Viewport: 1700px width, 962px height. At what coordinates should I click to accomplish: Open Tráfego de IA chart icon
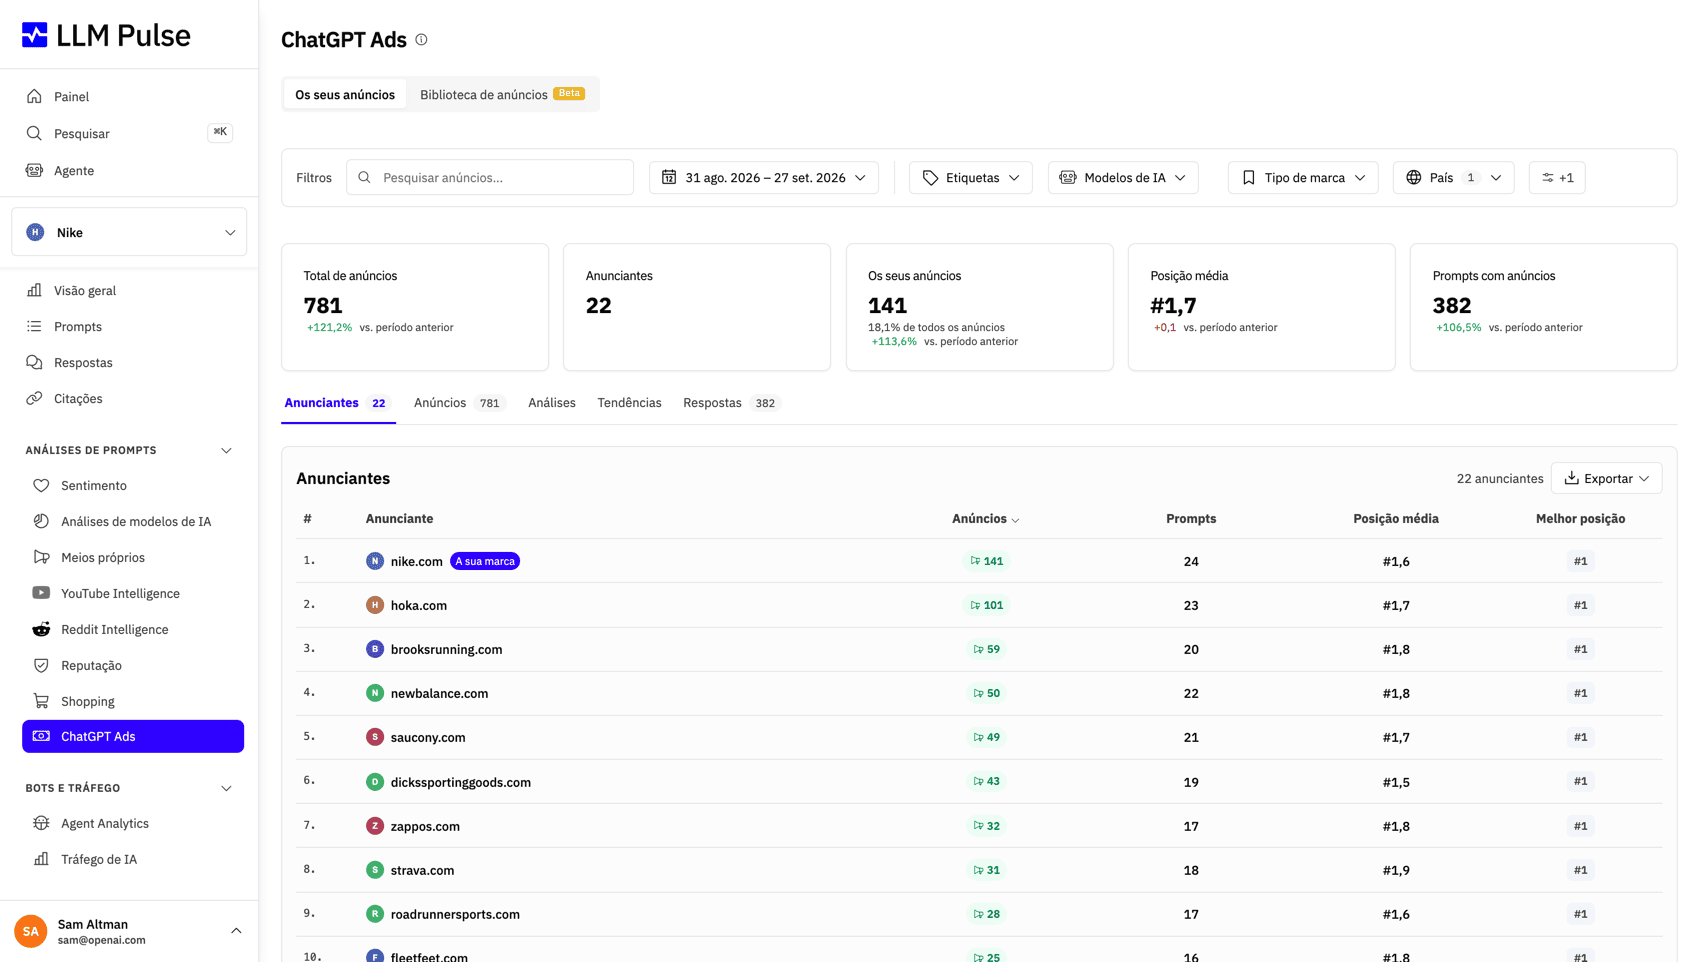(x=41, y=859)
